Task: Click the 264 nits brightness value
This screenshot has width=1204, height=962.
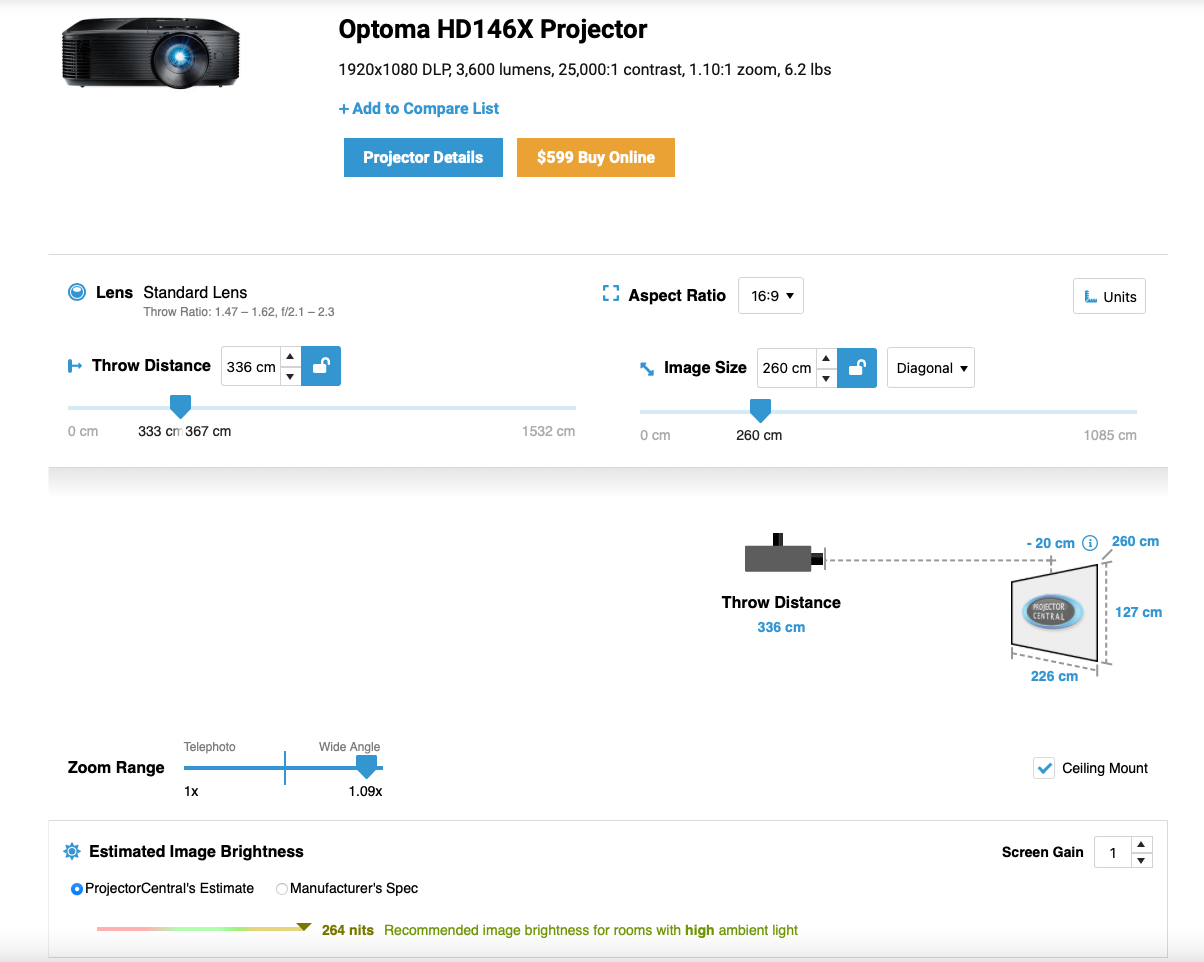Action: (x=348, y=930)
